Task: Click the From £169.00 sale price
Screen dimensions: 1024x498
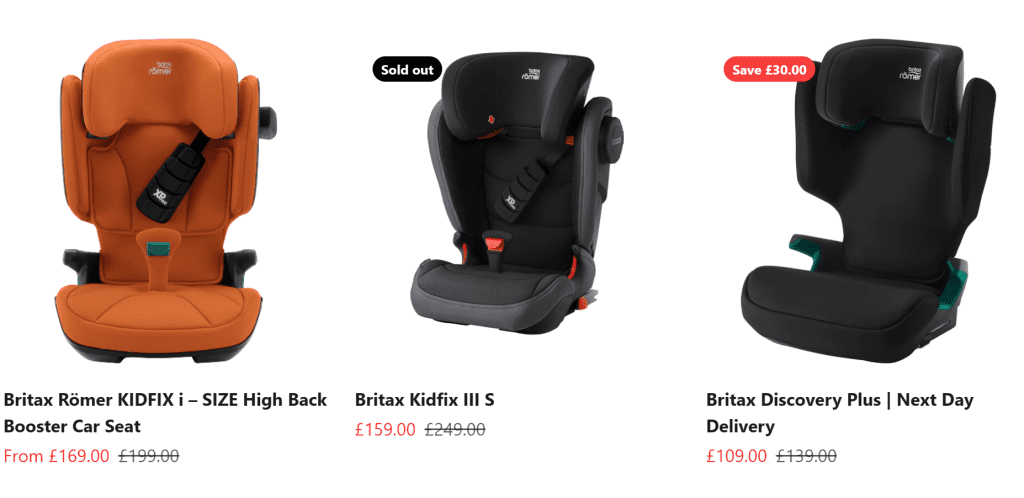Action: (57, 456)
